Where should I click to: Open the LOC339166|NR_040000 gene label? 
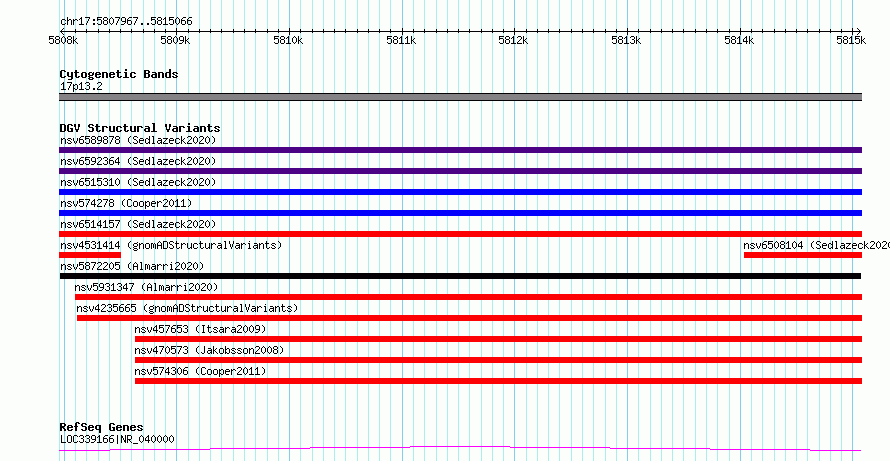117,439
